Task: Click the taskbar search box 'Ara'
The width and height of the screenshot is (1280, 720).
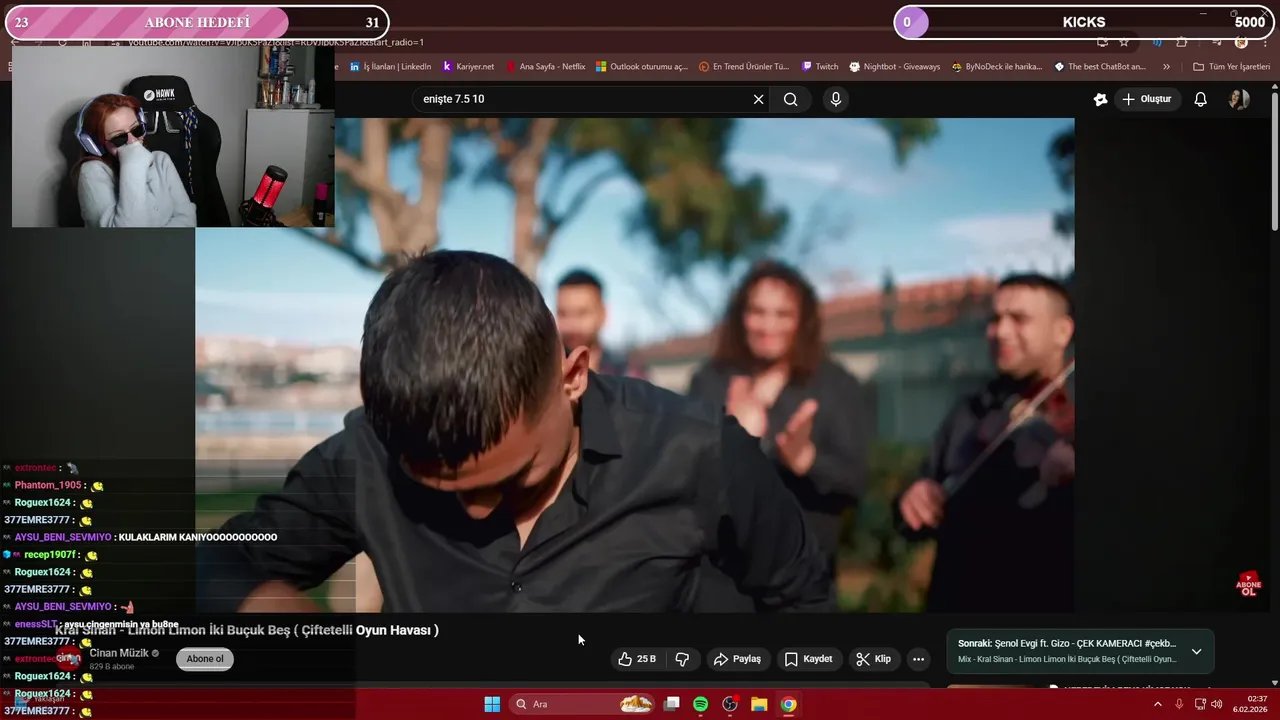Action: pos(583,704)
